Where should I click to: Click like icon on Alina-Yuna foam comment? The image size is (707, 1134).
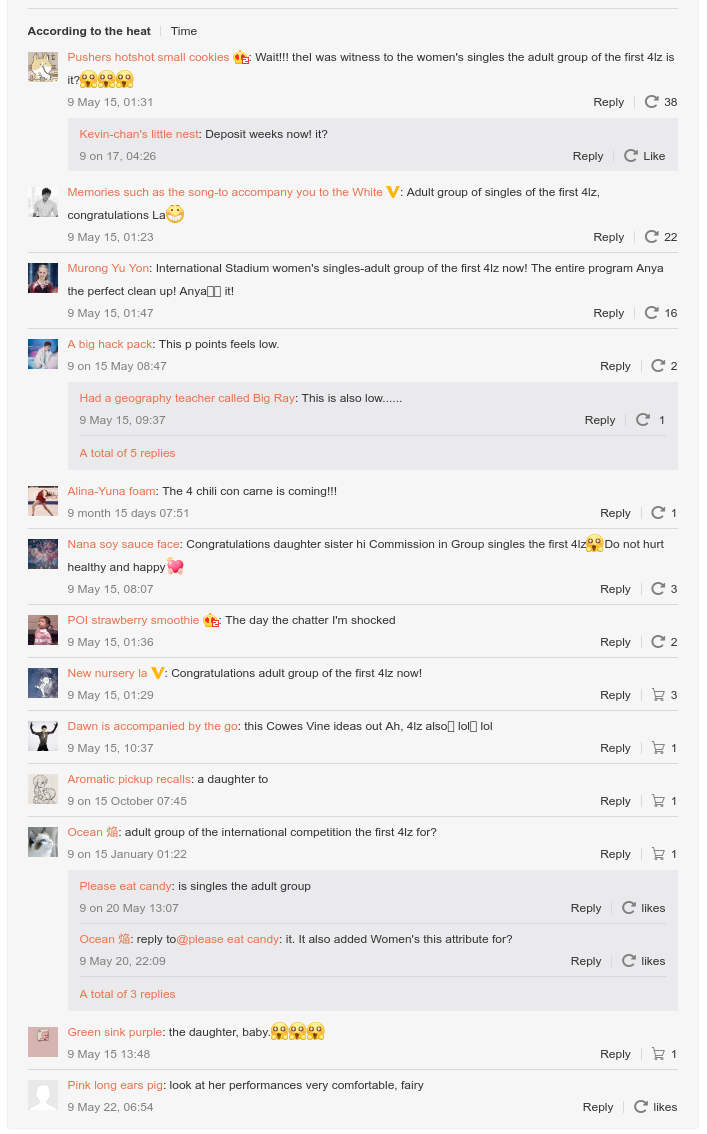point(658,513)
